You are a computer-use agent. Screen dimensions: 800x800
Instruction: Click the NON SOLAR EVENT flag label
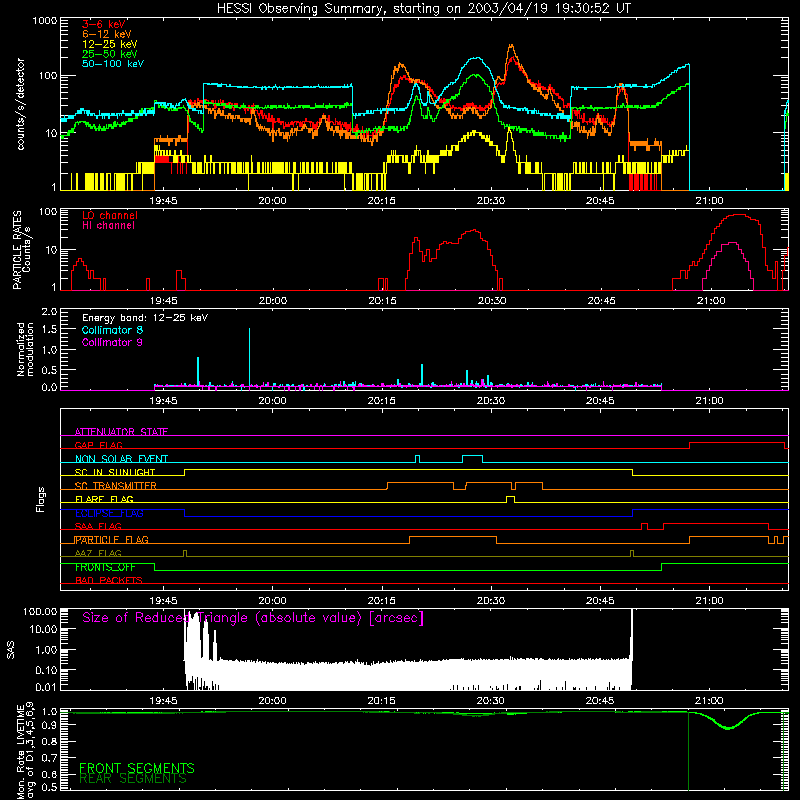pos(121,459)
